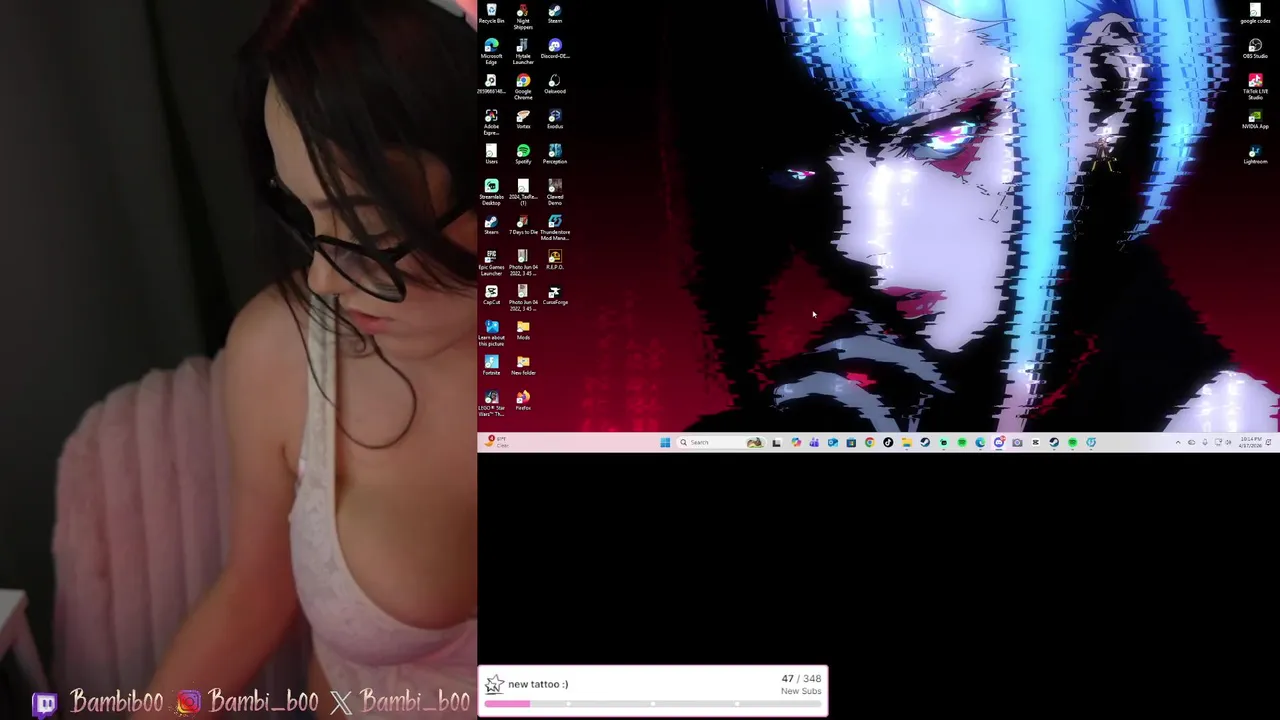Open TikTok from the taskbar
Image resolution: width=1280 pixels, height=720 pixels.
point(888,442)
